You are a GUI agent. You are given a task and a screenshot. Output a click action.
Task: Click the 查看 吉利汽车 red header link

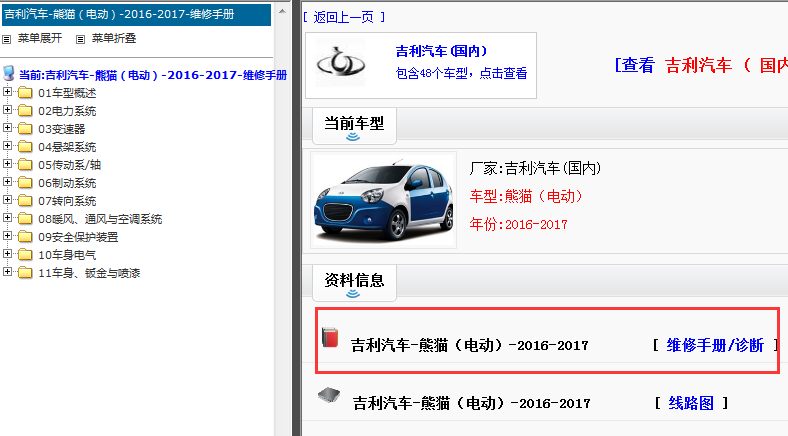click(702, 65)
